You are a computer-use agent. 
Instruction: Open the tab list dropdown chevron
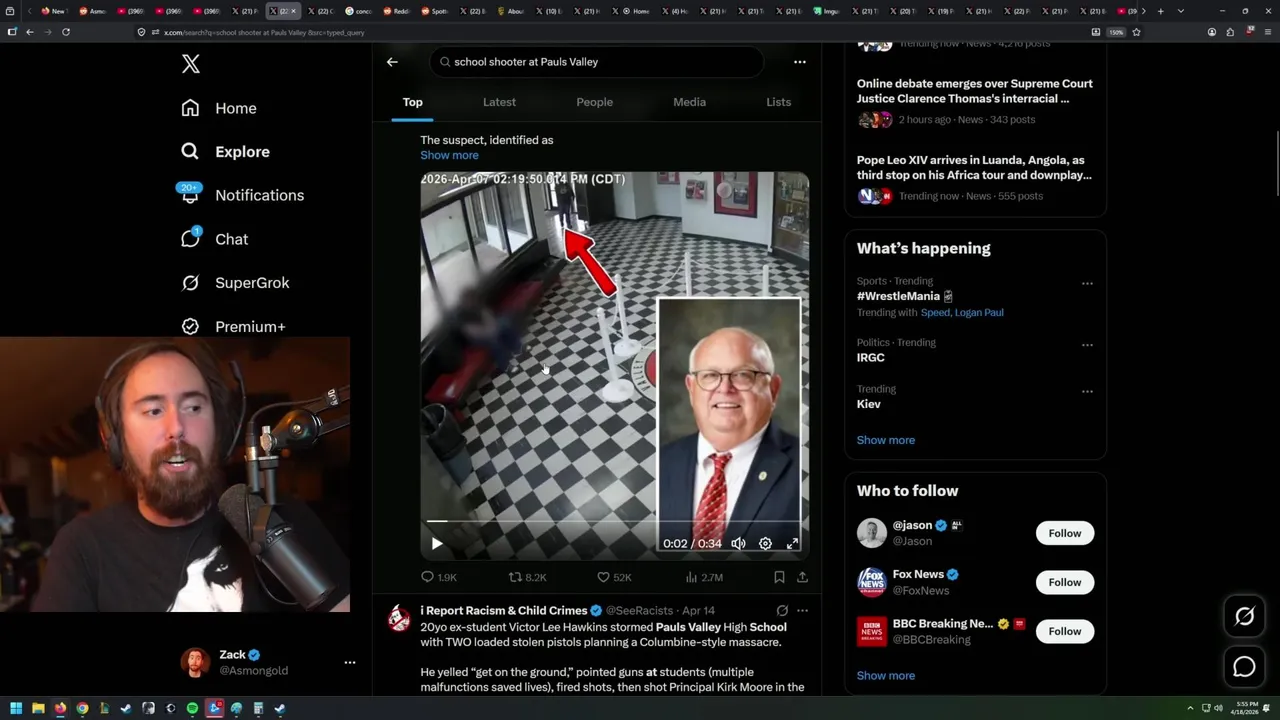1181,11
